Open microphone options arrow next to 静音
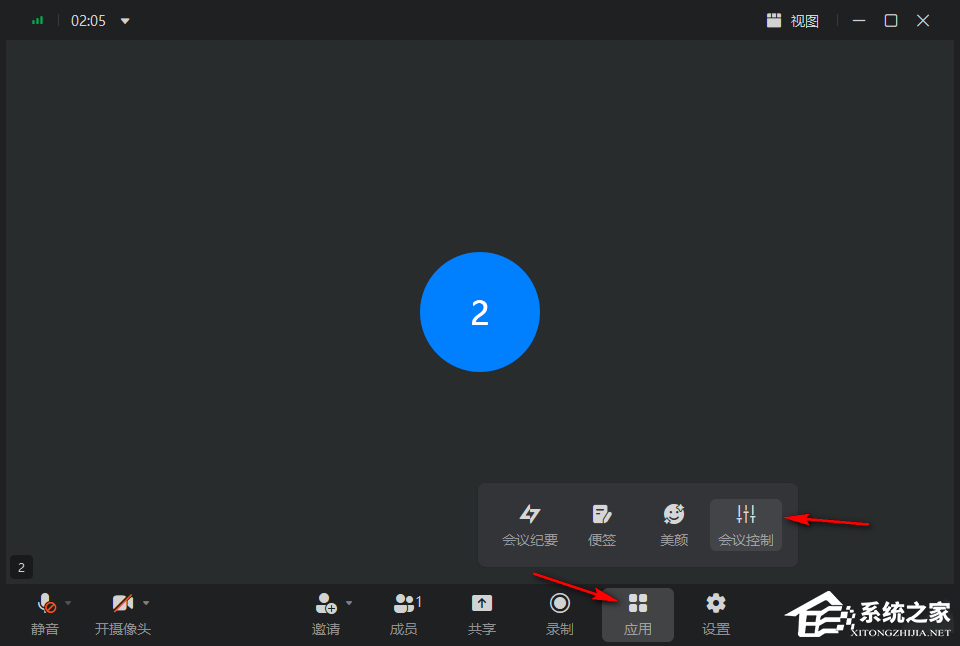This screenshot has height=646, width=960. pos(68,603)
